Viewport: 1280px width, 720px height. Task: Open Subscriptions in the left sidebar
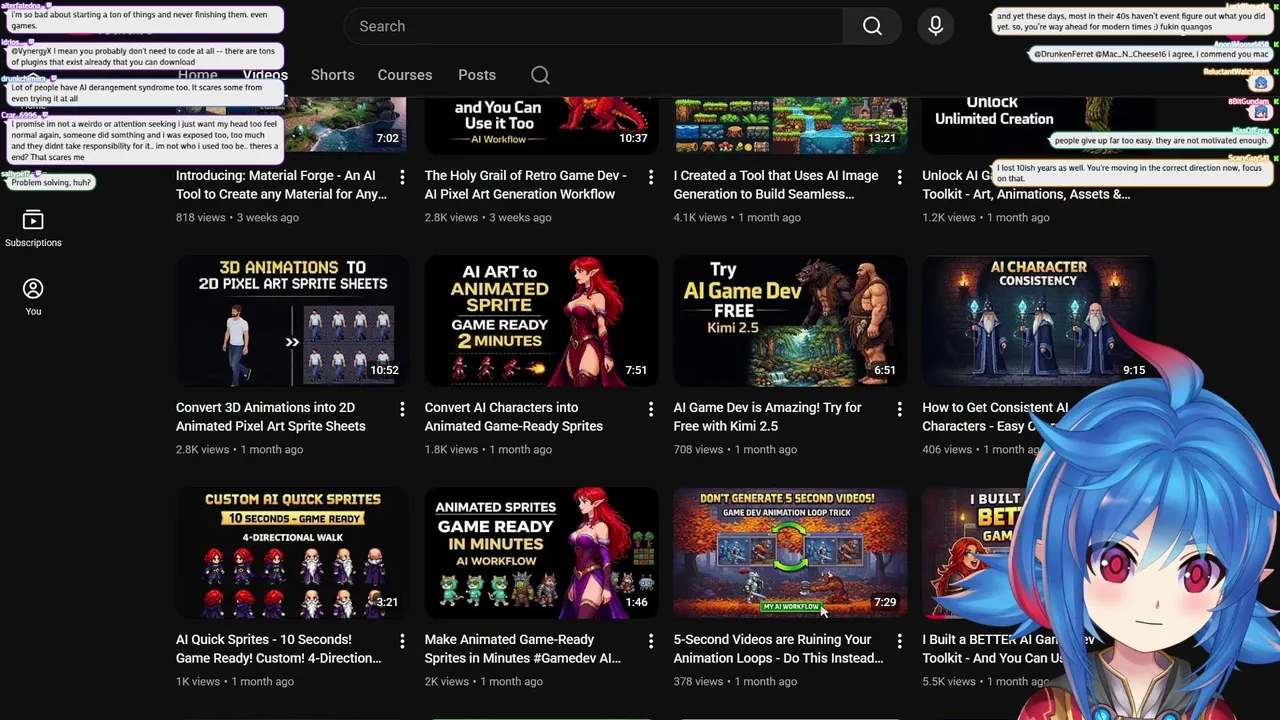33,229
